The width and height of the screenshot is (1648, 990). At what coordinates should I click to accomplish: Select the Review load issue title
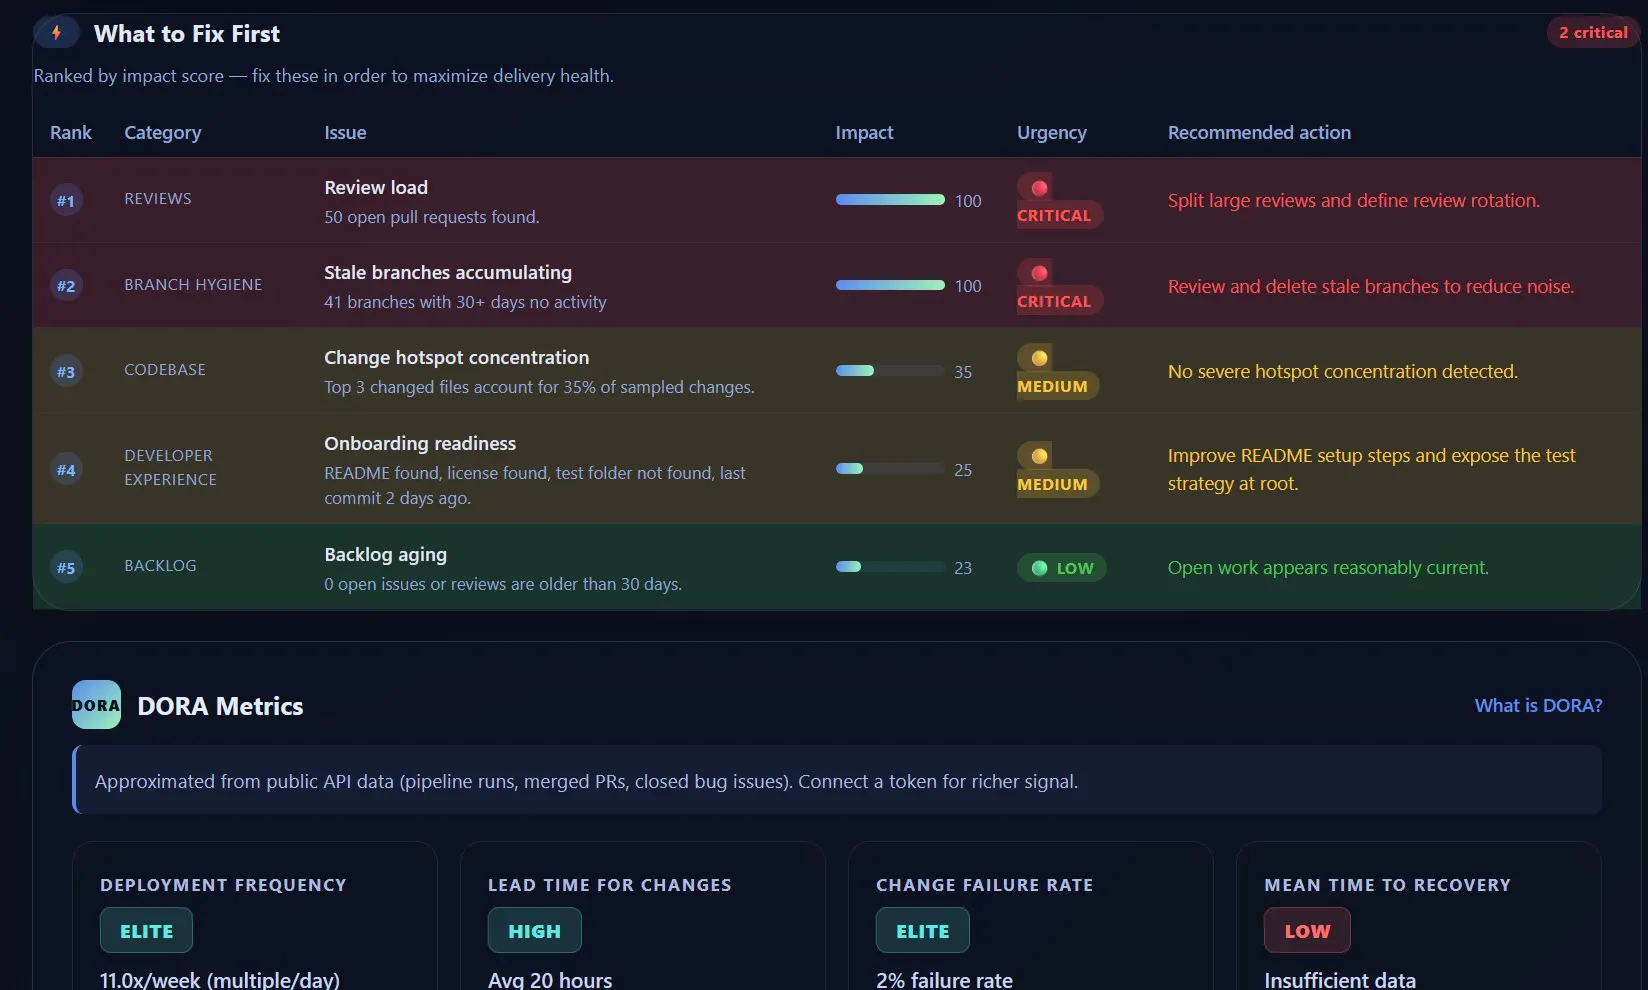coord(376,187)
